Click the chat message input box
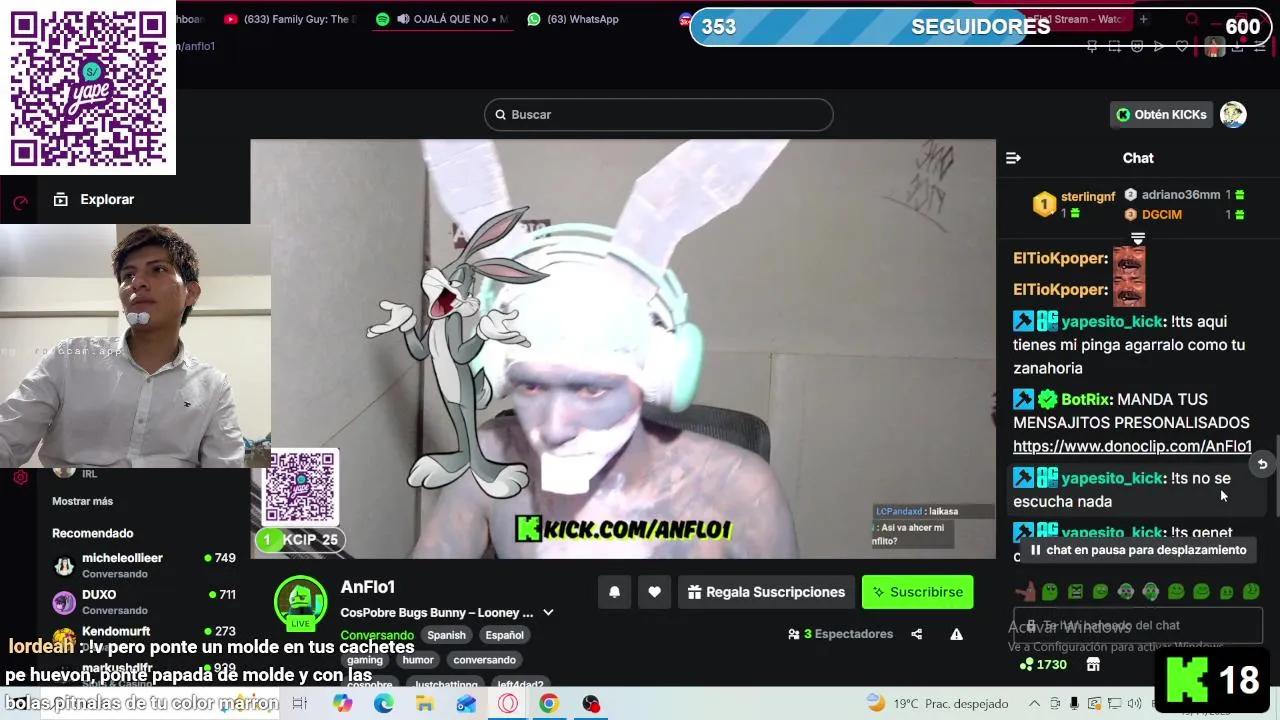The image size is (1280, 720). click(x=1138, y=626)
